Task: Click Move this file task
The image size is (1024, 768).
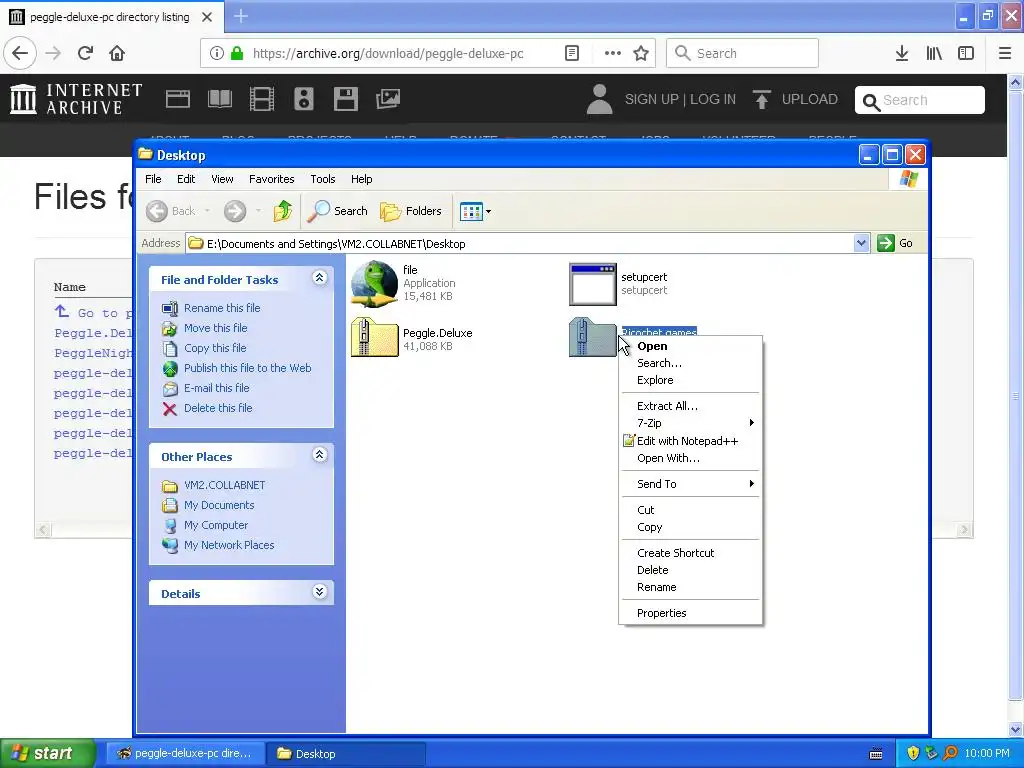Action: pos(216,328)
